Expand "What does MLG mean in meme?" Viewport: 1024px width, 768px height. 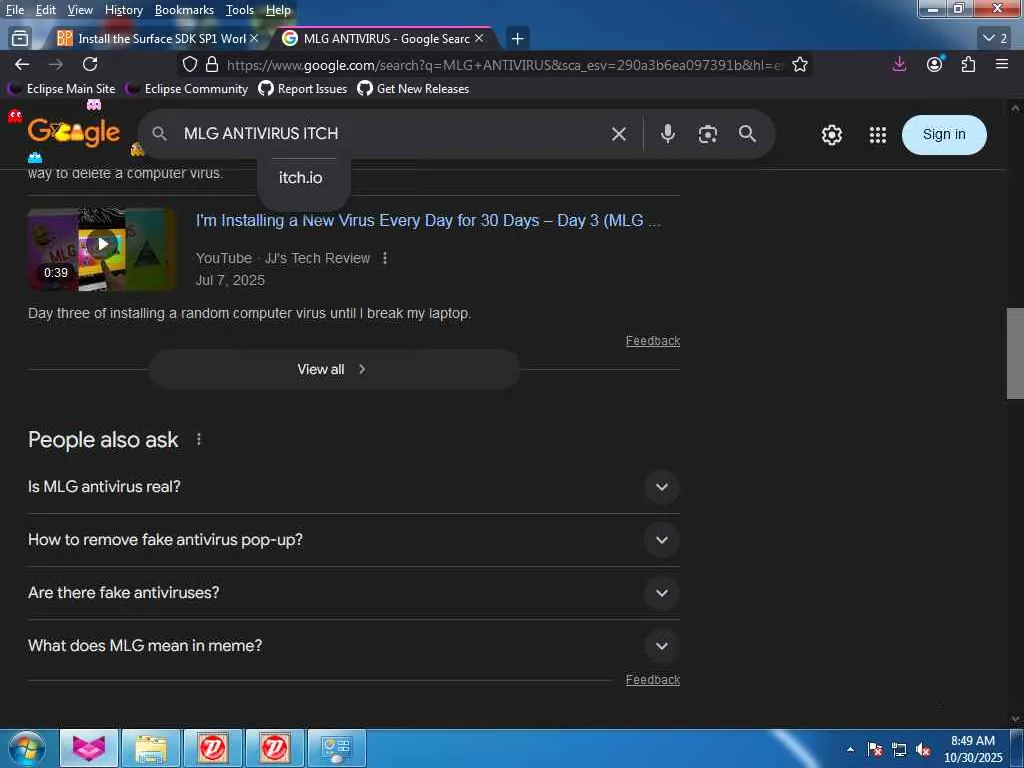(353, 646)
